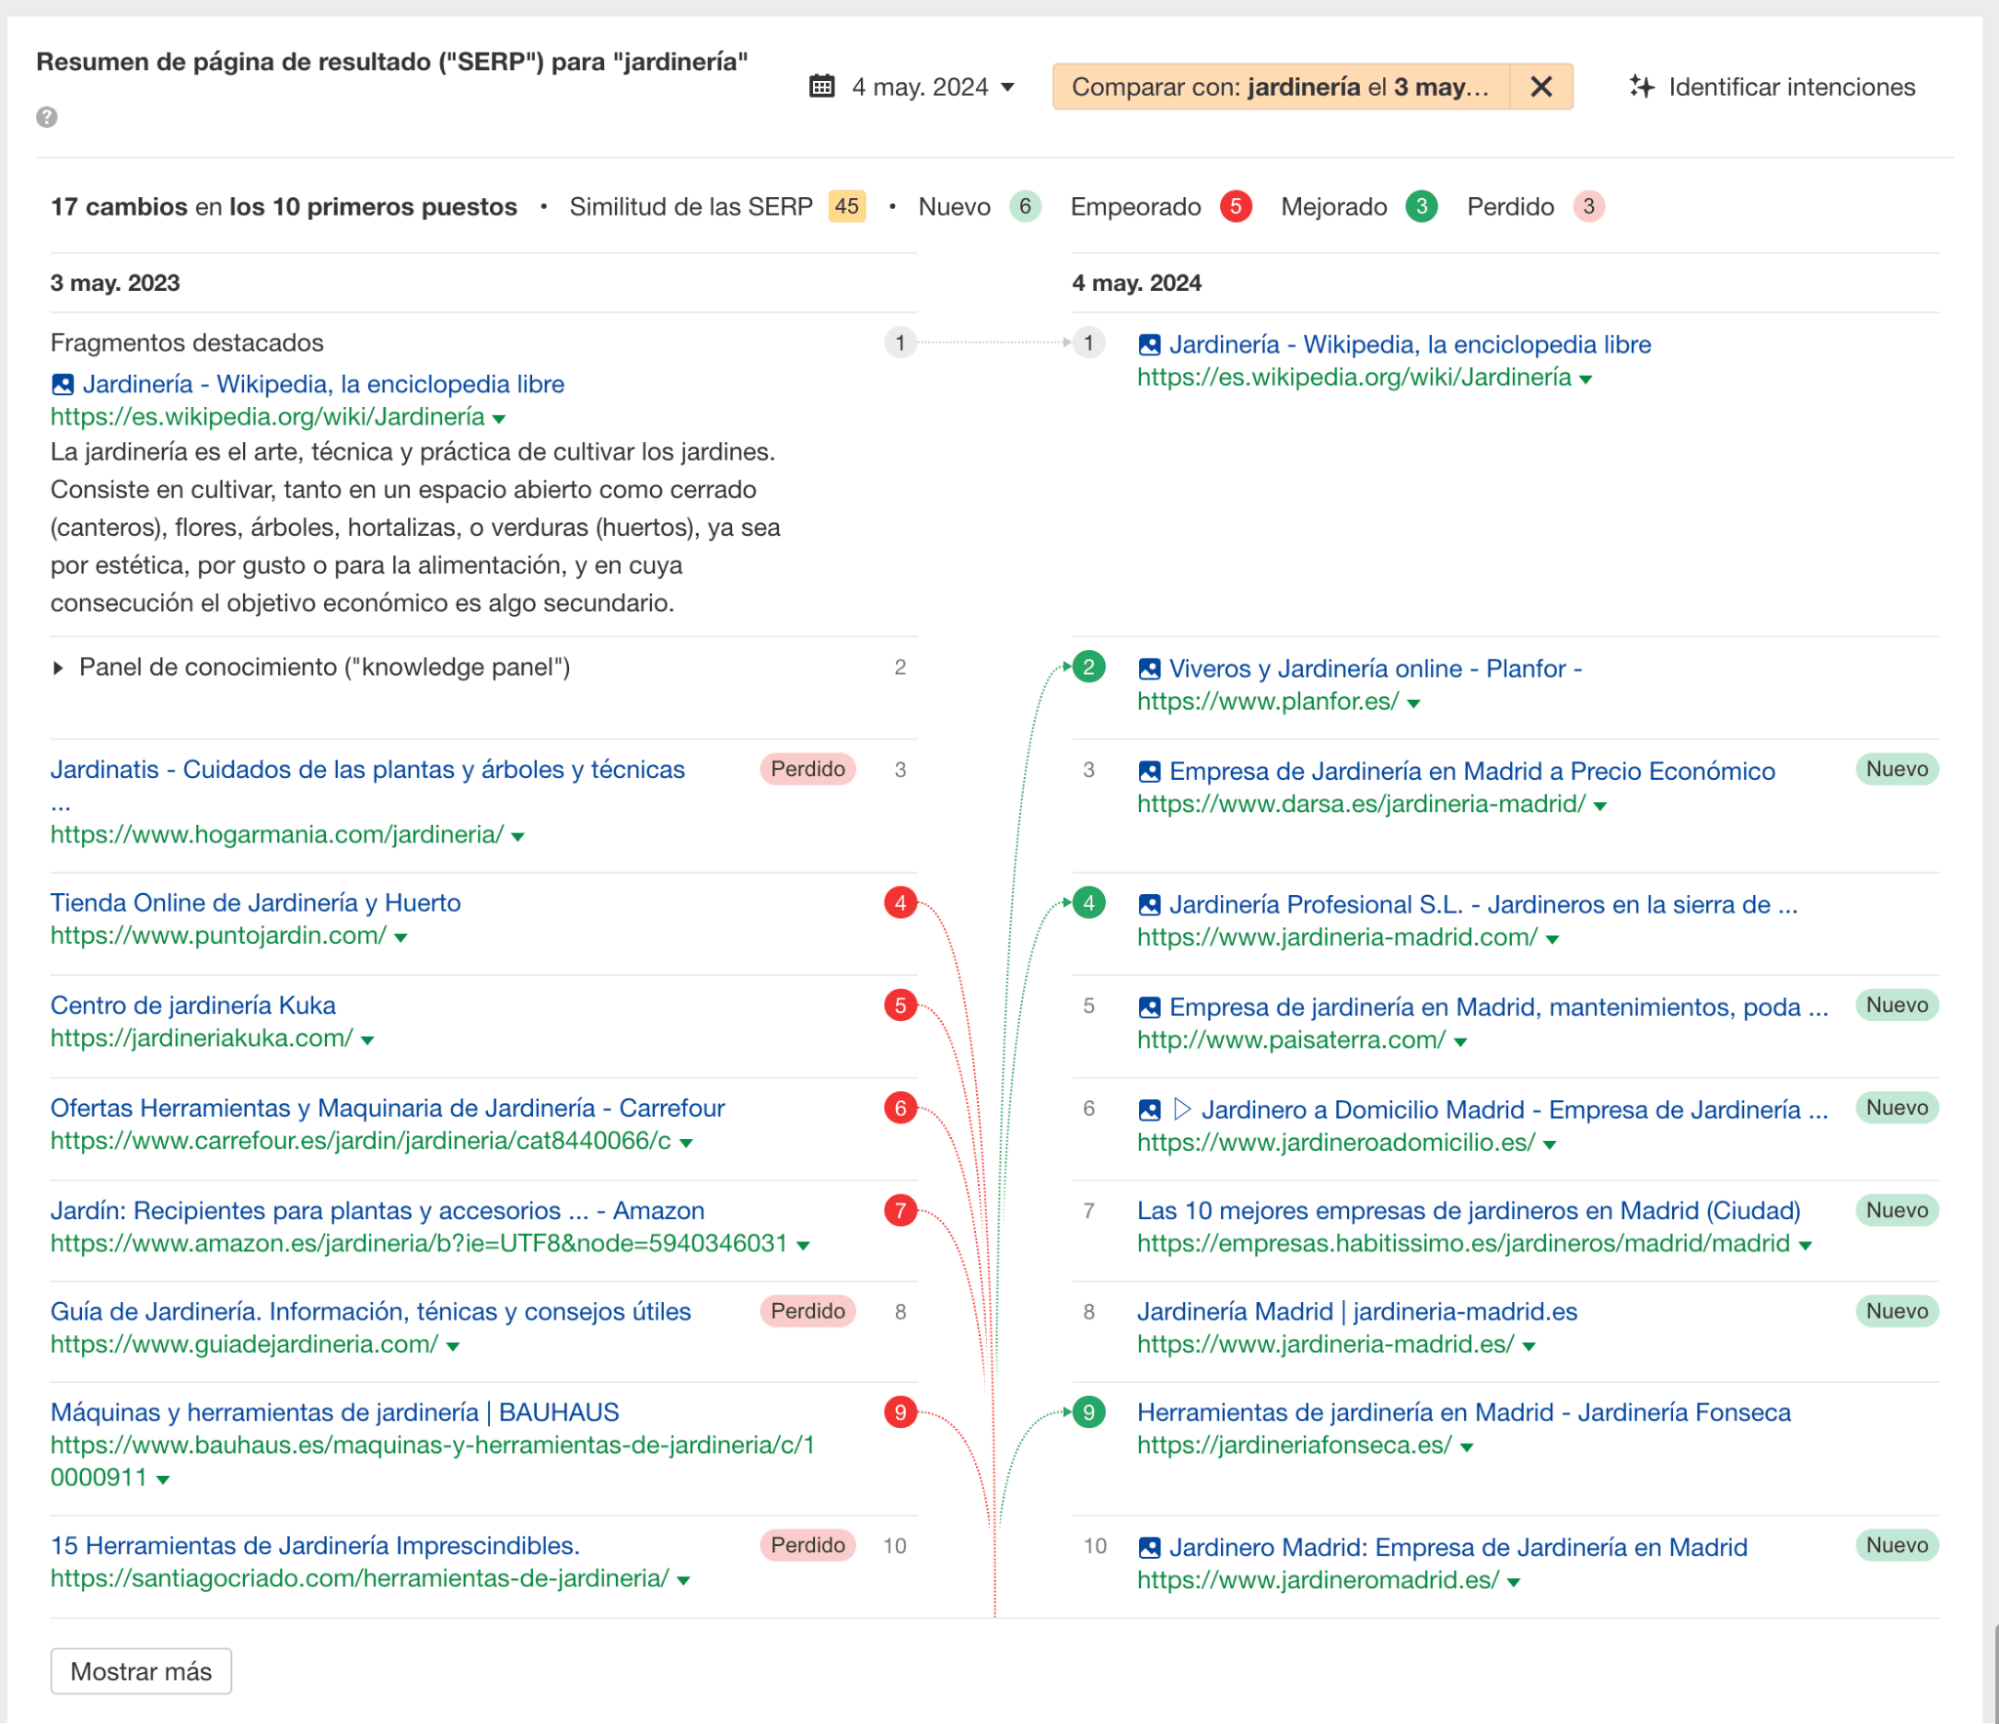Screen dimensions: 1999x1724
Task: Open dropdown arrow after hogarmania.com URL
Action: (x=517, y=837)
